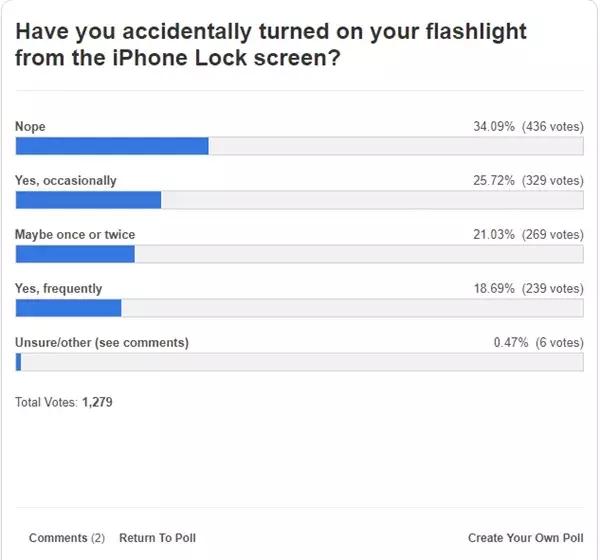Select Create Your Own Poll link
The width and height of the screenshot is (600, 560).
tap(525, 538)
